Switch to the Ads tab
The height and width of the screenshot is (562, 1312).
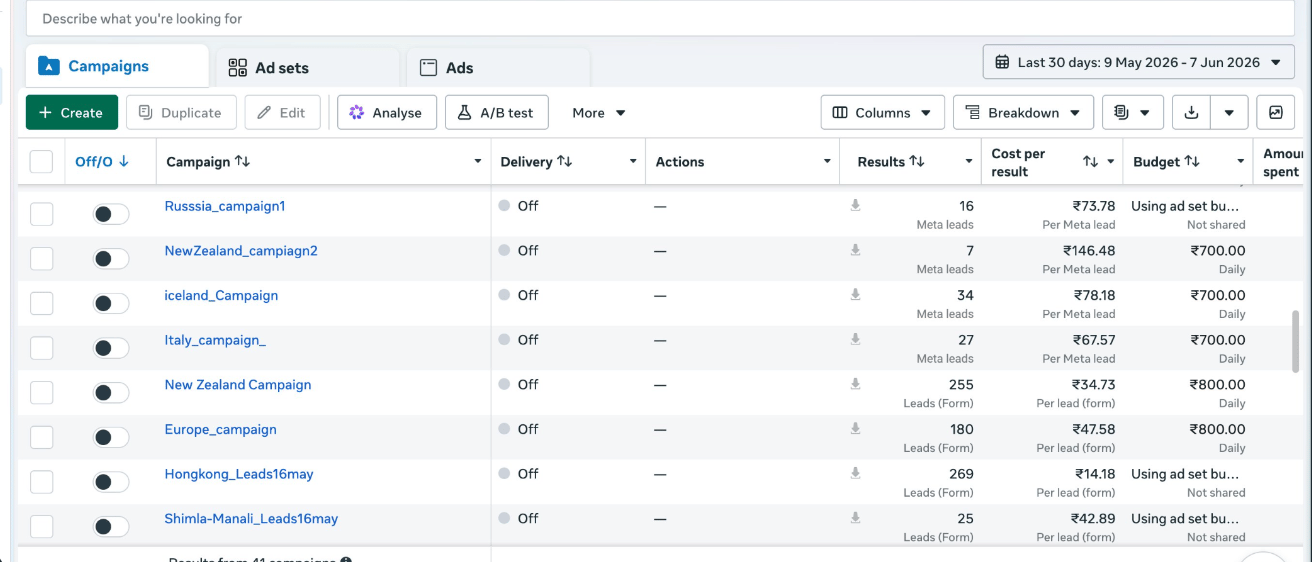(498, 68)
